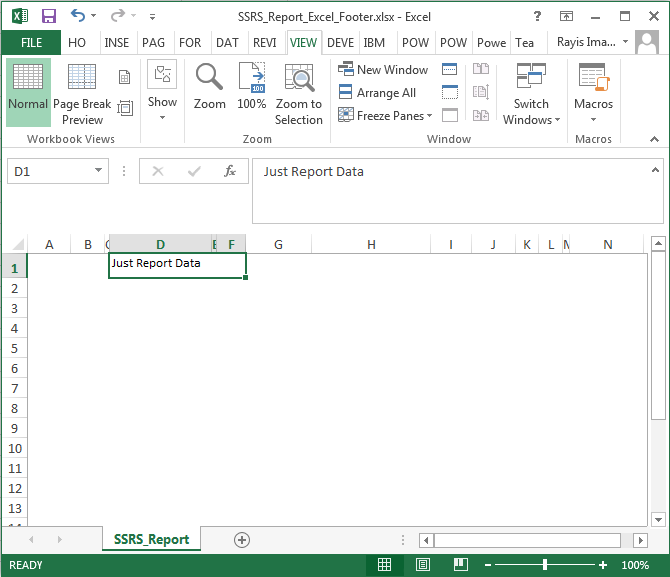The height and width of the screenshot is (577, 670).
Task: Open the FILE tab
Action: (31, 43)
